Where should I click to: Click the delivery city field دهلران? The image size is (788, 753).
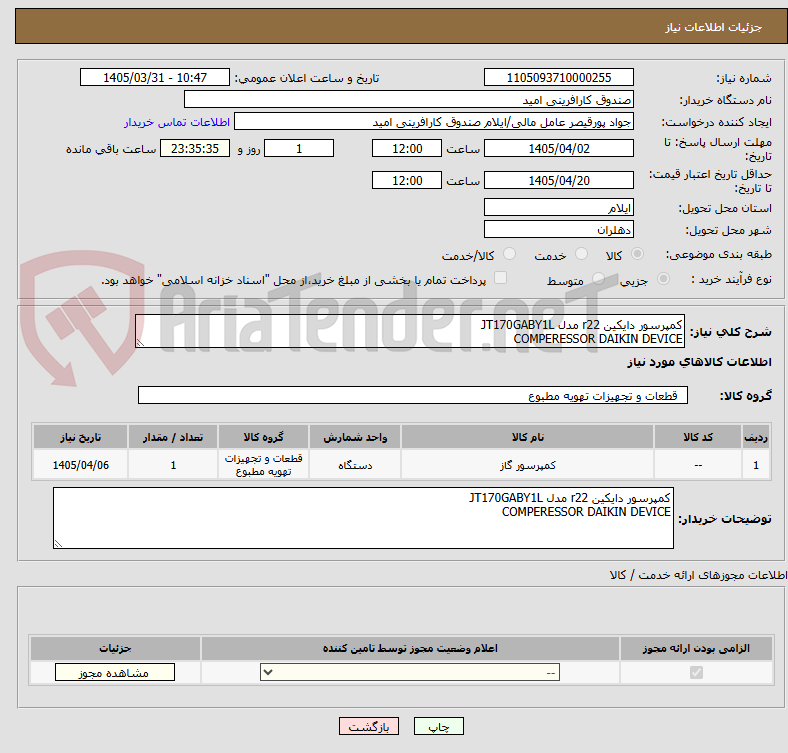pos(558,229)
